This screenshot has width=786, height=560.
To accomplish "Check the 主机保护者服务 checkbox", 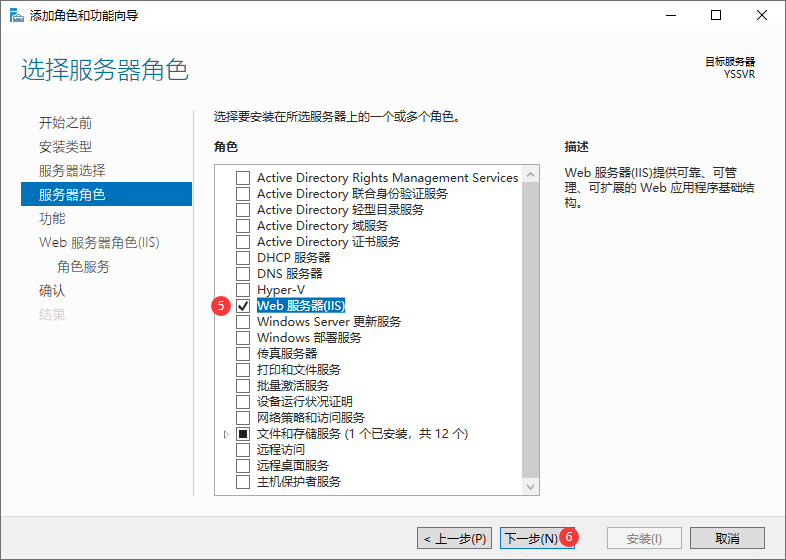I will coord(243,482).
